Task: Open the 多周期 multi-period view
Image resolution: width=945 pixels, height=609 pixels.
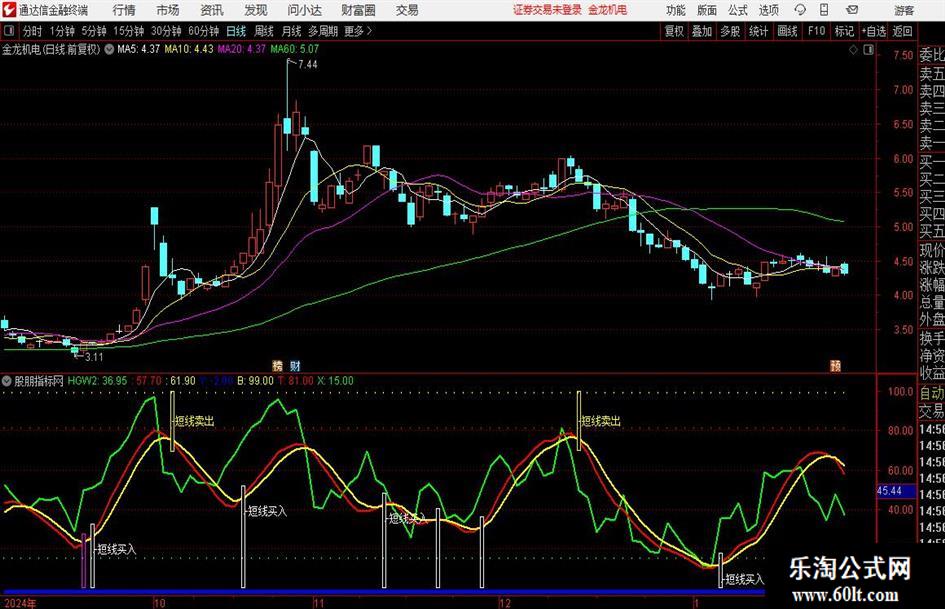Action: [x=323, y=31]
